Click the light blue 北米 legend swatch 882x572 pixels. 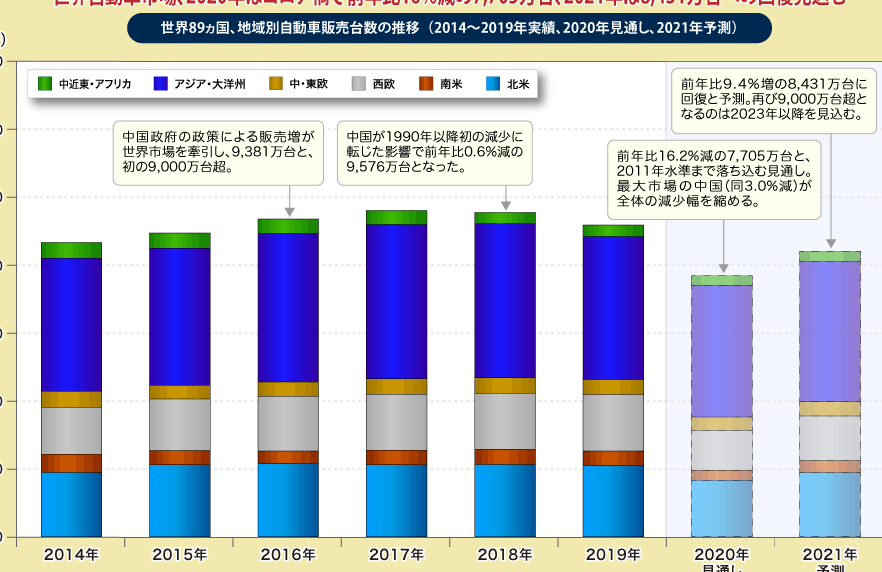pyautogui.click(x=493, y=84)
